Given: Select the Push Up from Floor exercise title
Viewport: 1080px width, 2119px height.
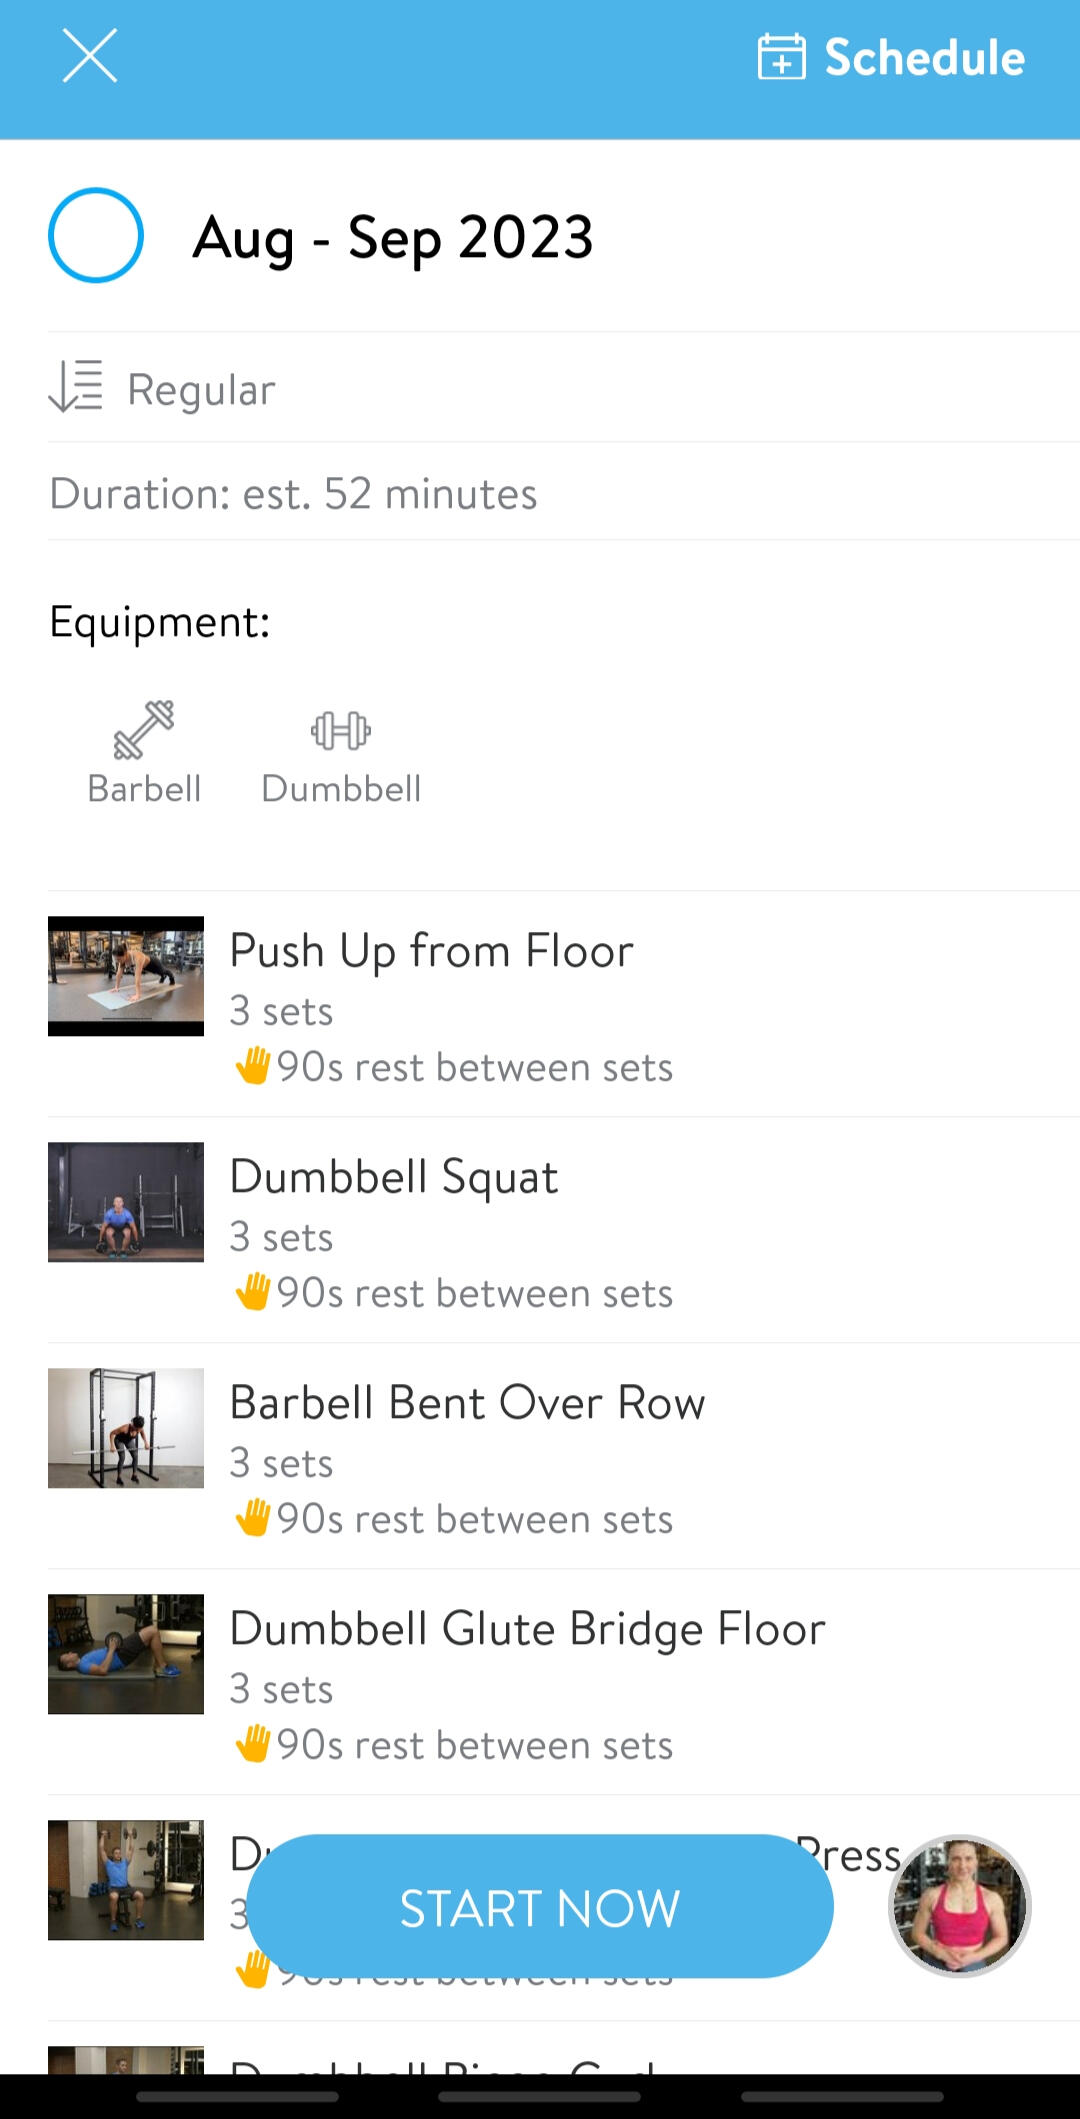Looking at the screenshot, I should (432, 951).
